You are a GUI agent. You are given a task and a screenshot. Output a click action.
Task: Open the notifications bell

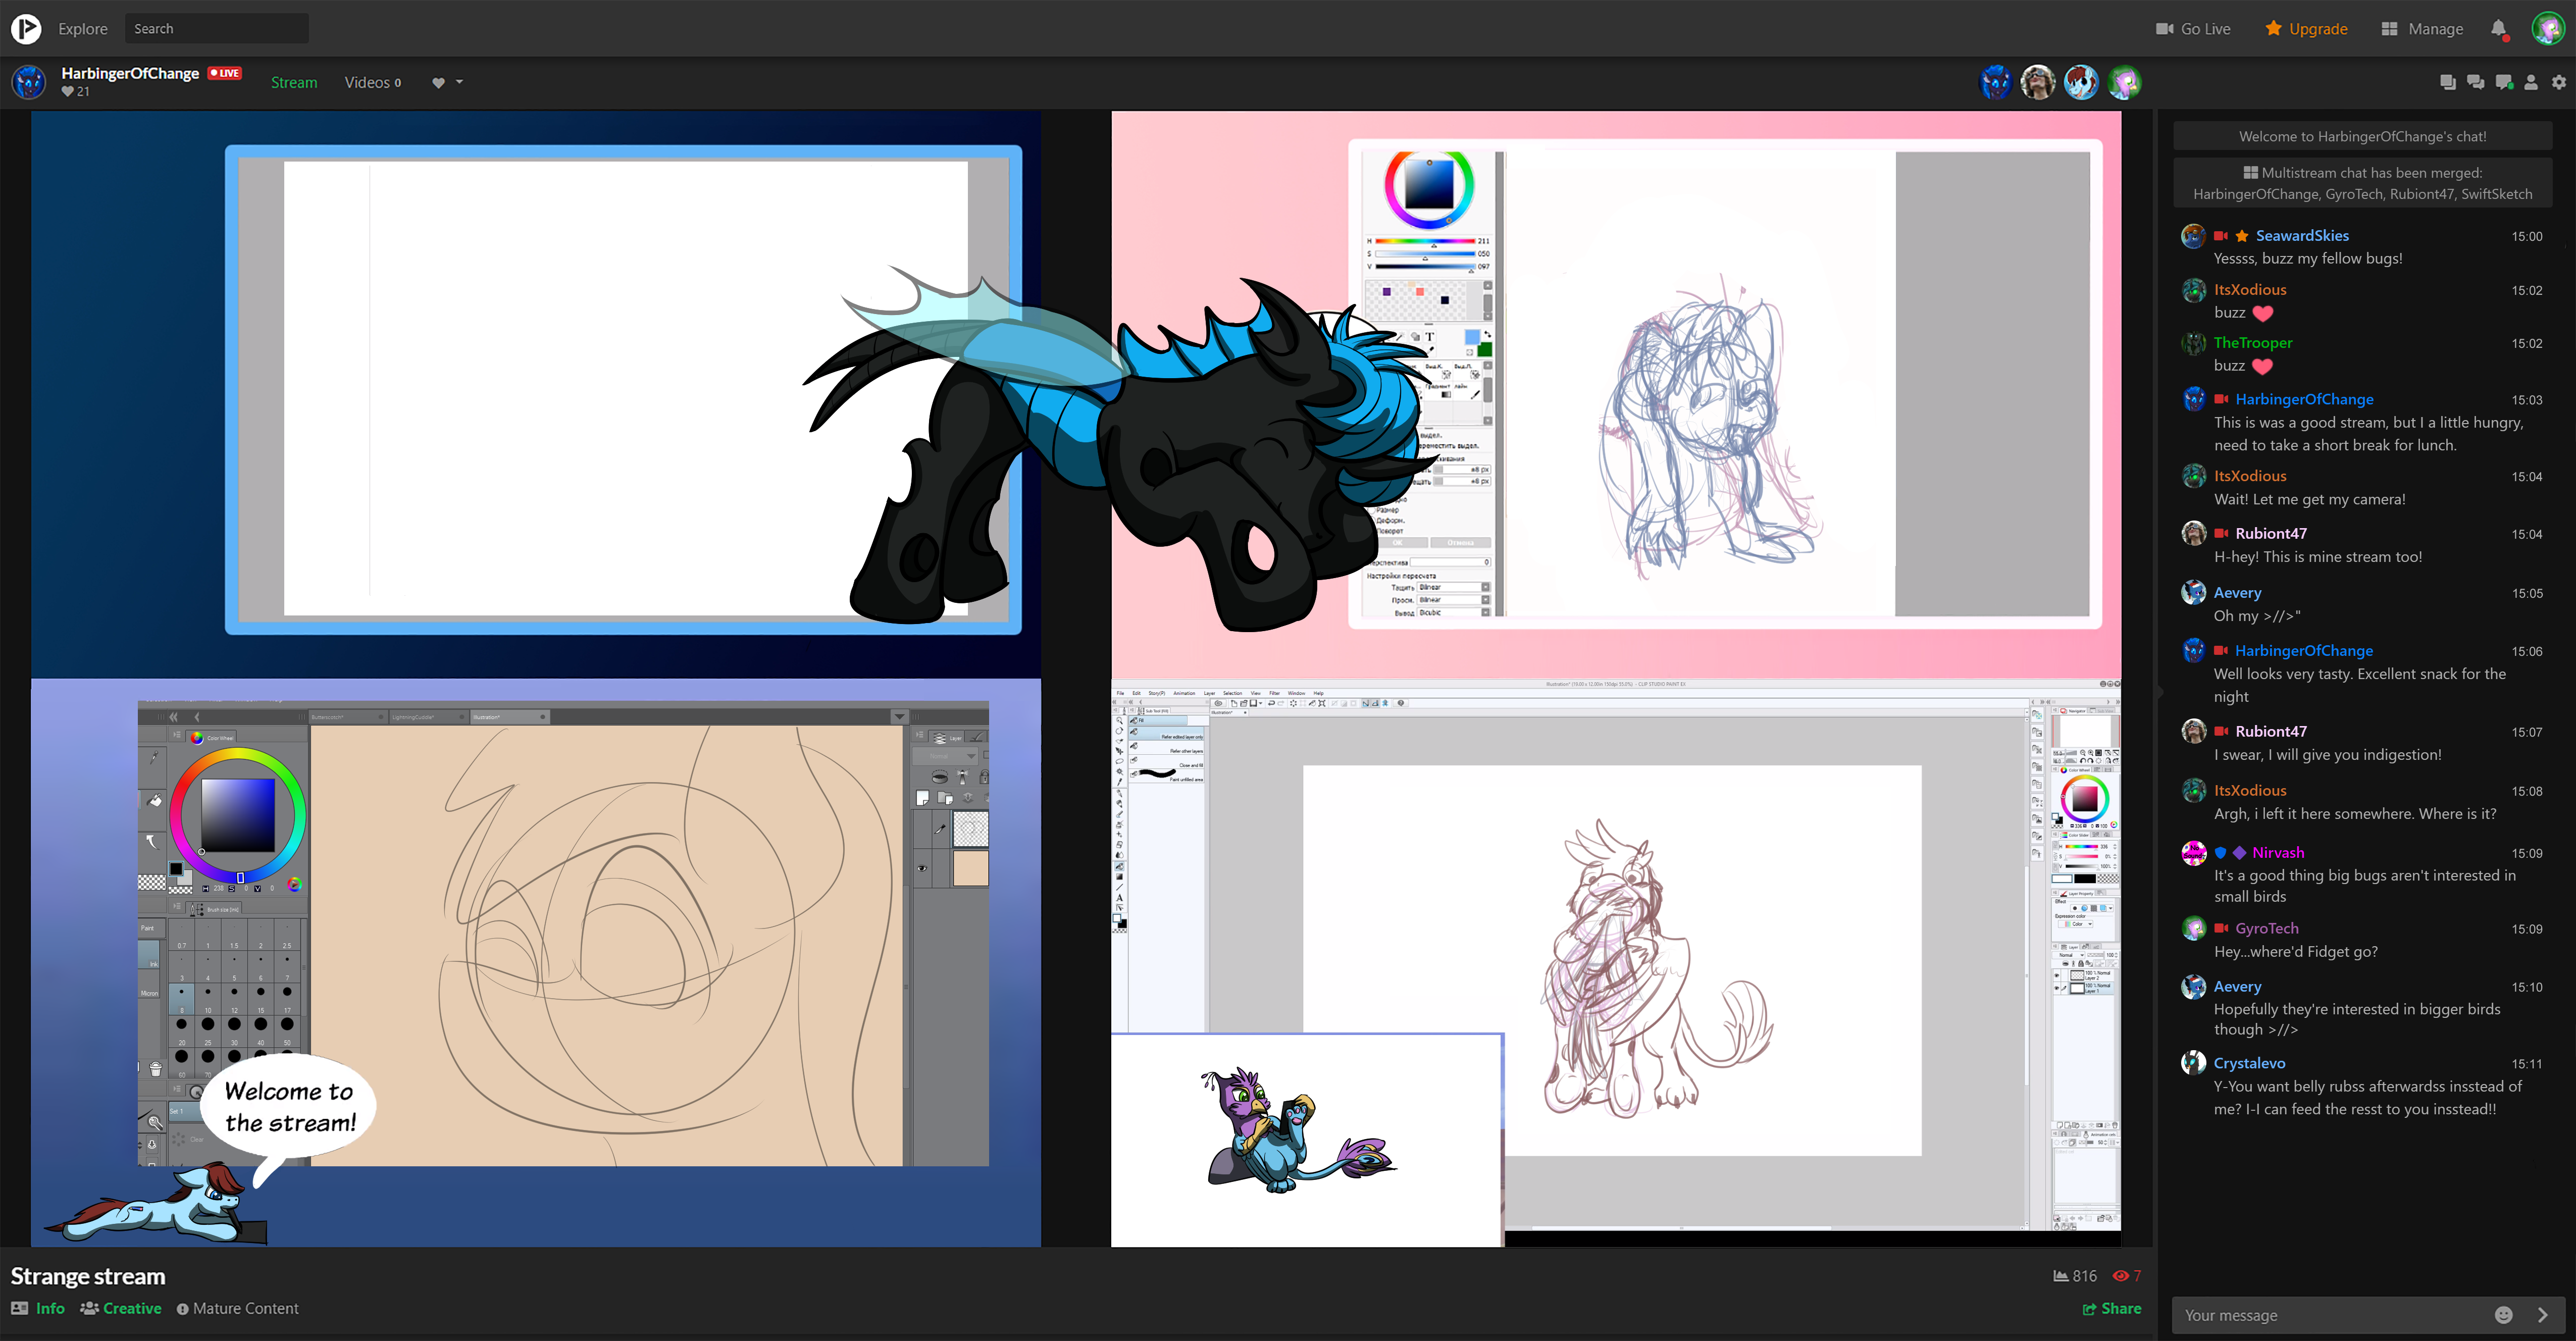pyautogui.click(x=2498, y=28)
